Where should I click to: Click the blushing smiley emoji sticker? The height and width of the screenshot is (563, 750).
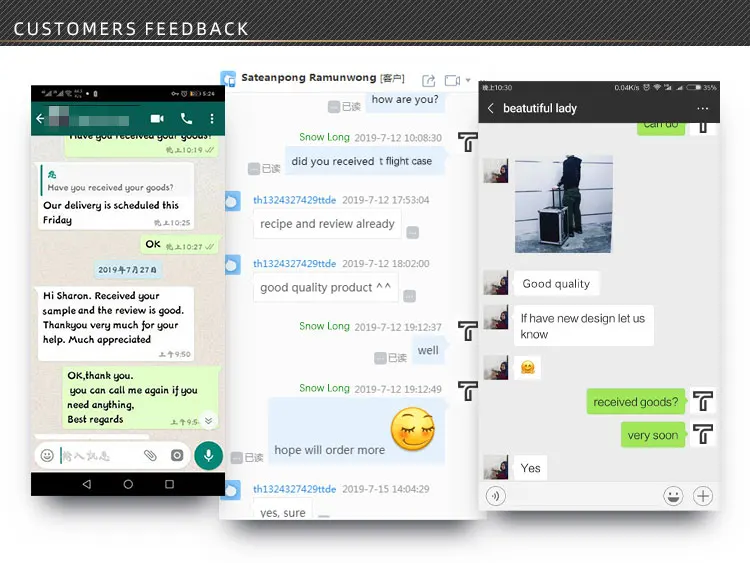pos(413,429)
